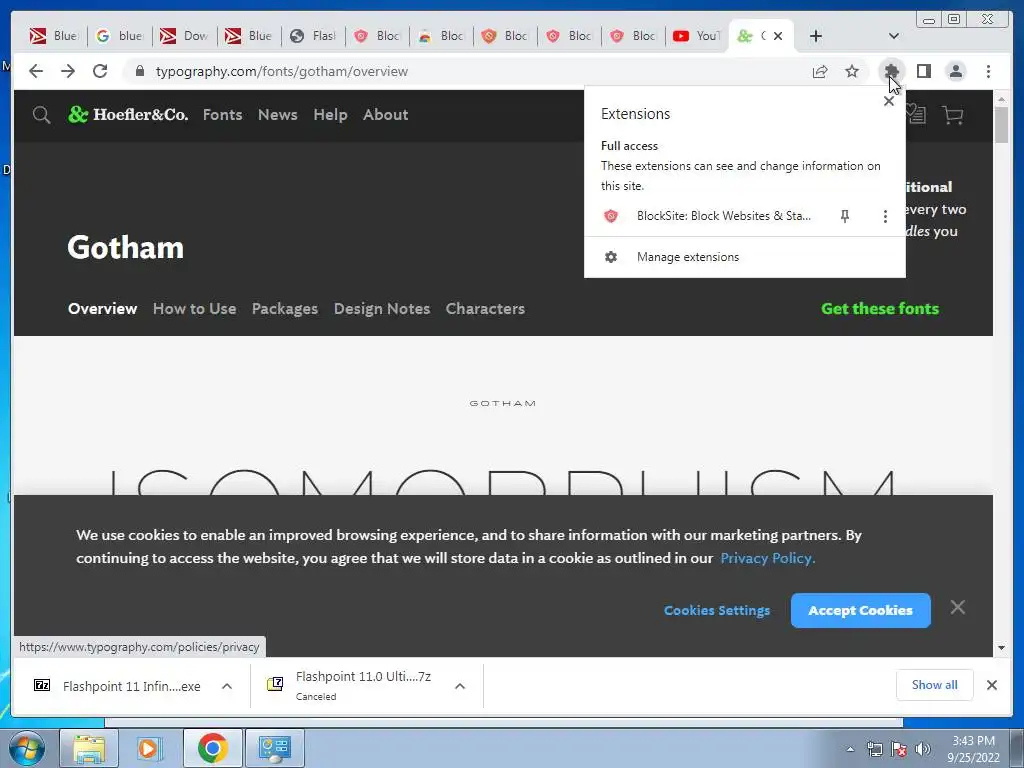Open the Windows Start menu
Viewport: 1024px width, 768px height.
[27, 748]
